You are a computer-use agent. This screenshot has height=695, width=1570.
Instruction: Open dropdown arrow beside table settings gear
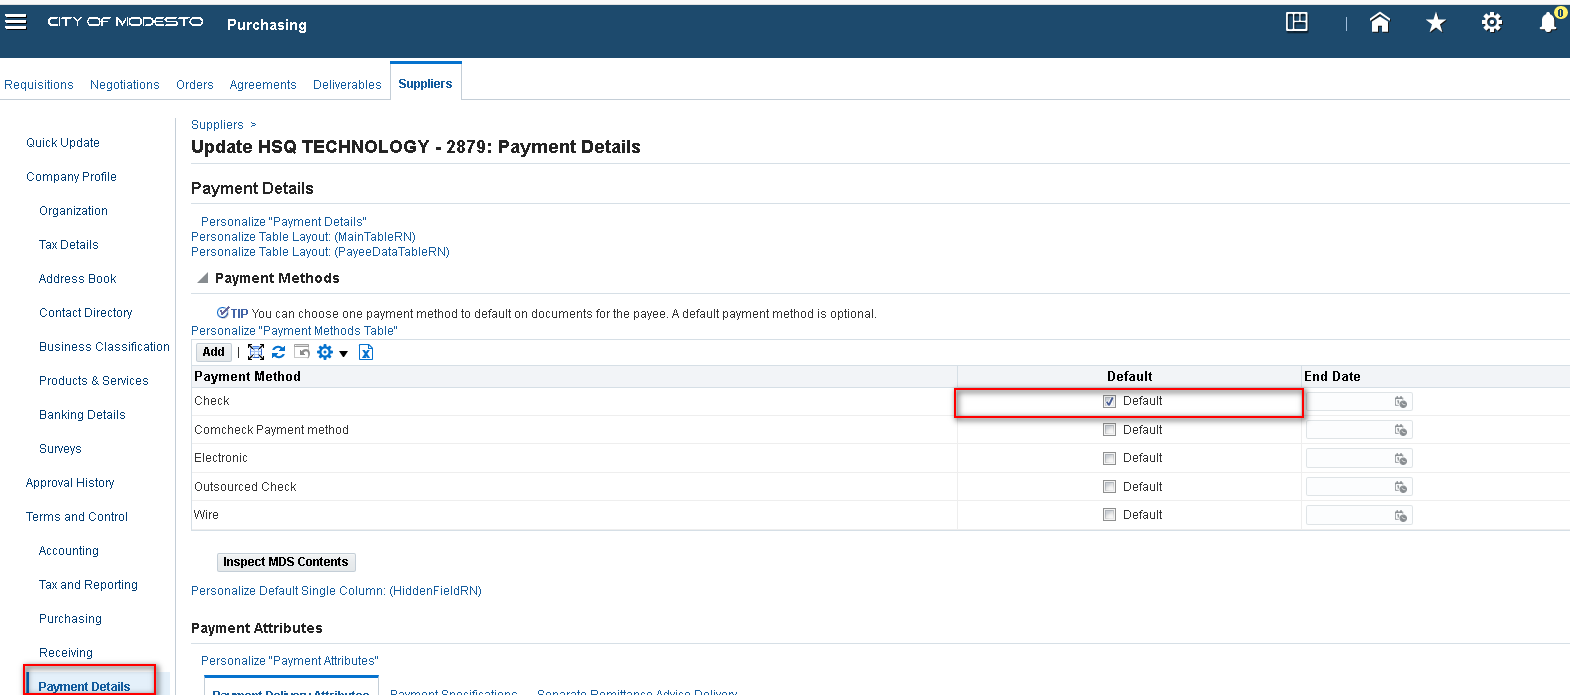click(x=343, y=353)
